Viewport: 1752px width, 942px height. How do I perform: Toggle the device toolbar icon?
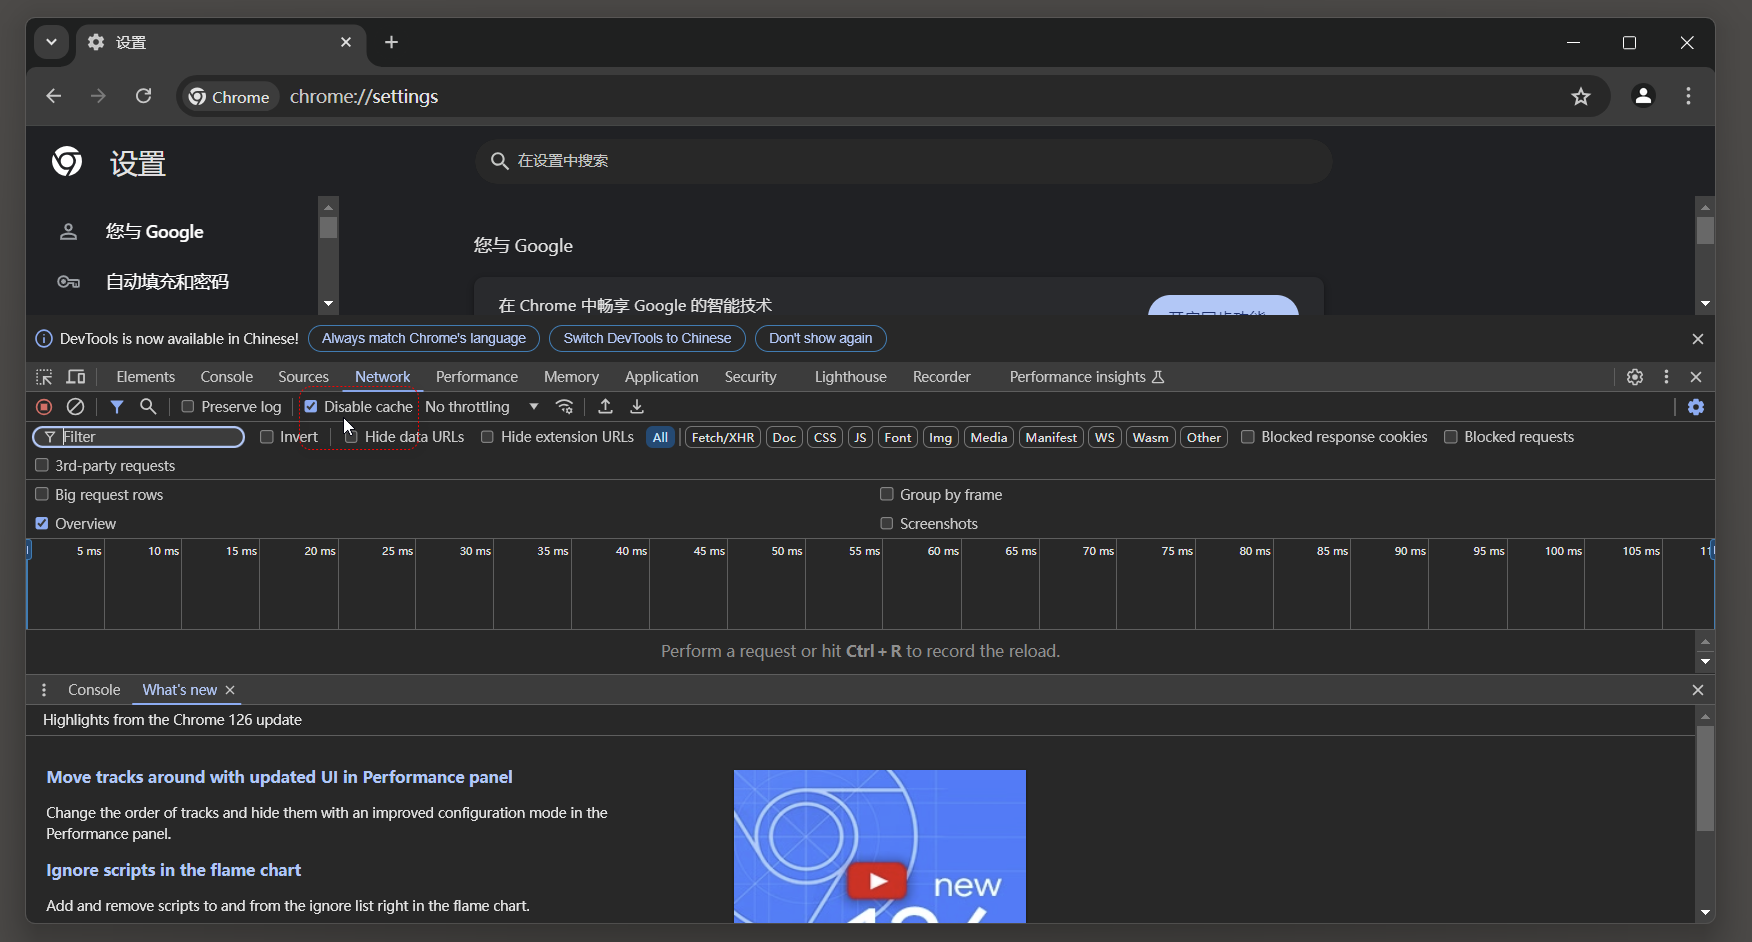pos(76,377)
